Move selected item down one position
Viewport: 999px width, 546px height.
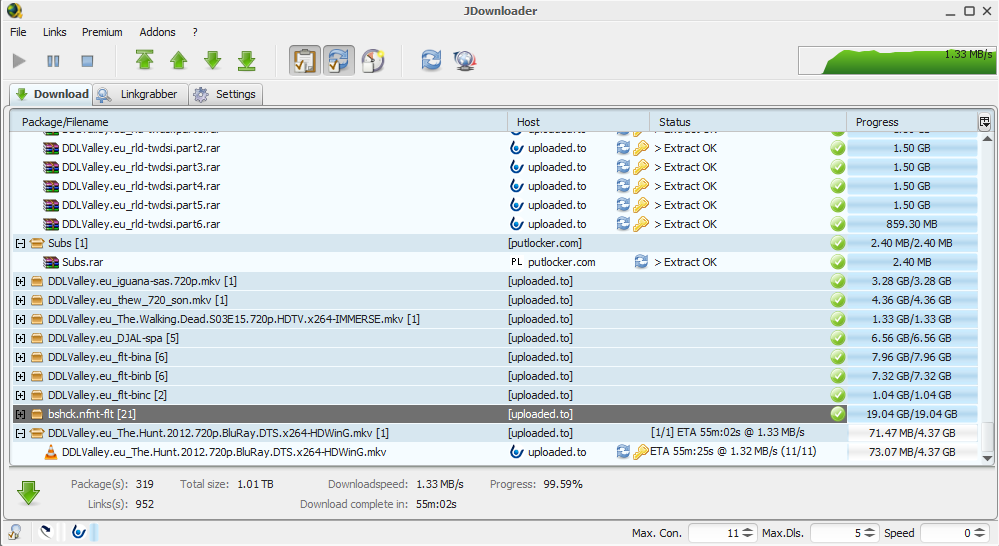(213, 61)
